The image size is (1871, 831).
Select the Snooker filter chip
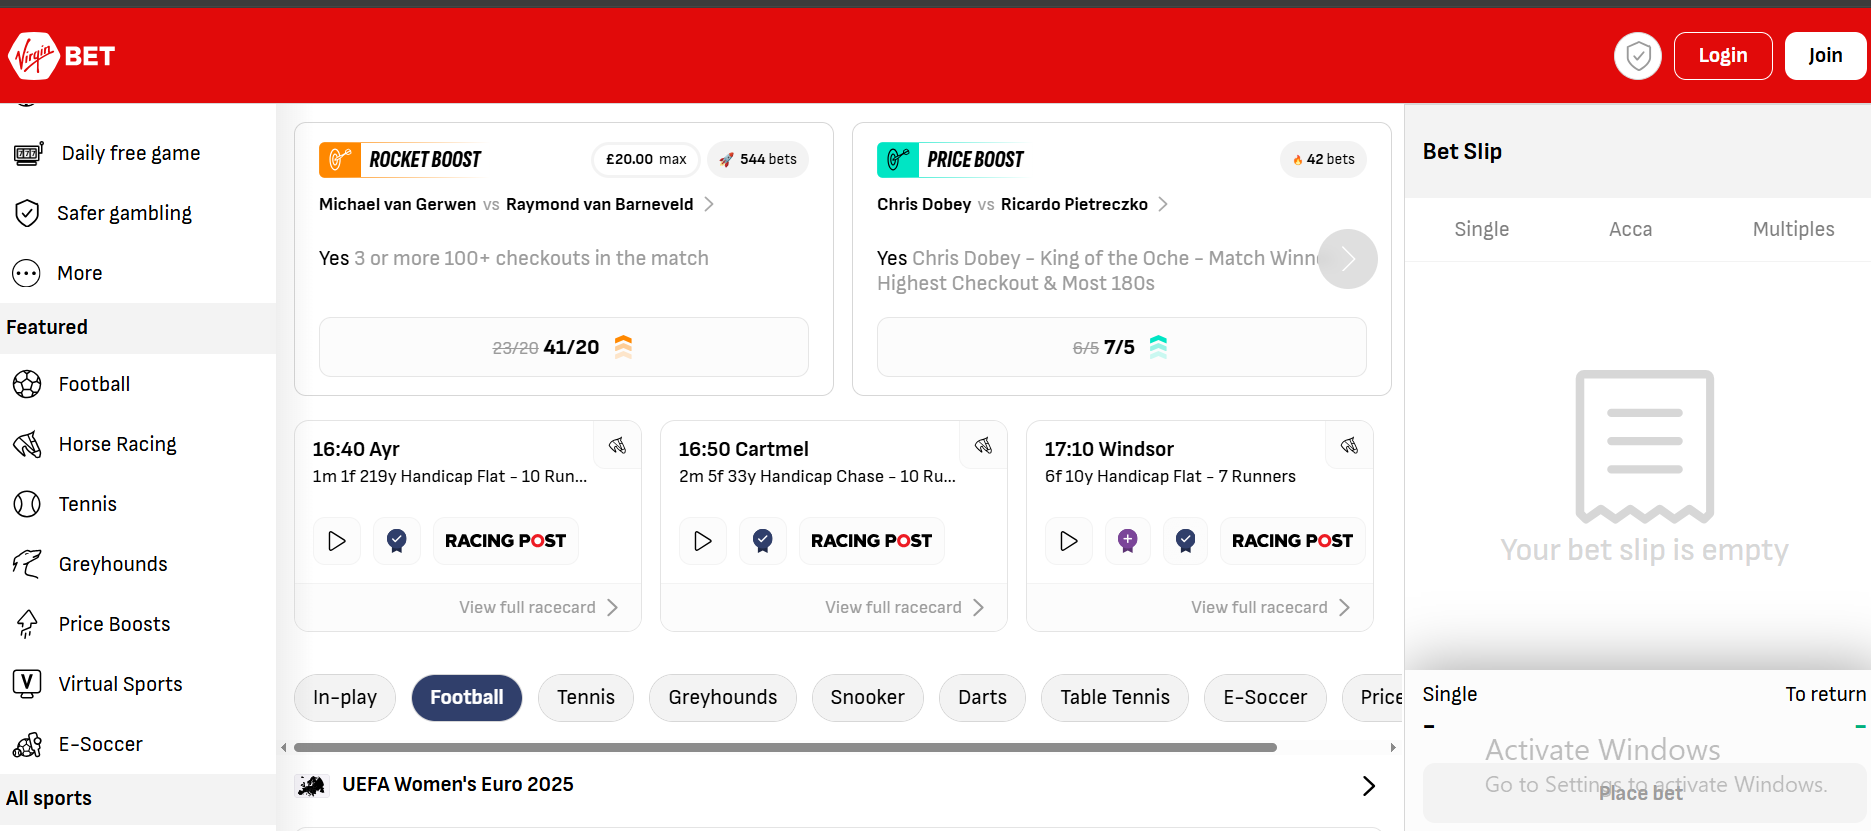[x=868, y=698]
